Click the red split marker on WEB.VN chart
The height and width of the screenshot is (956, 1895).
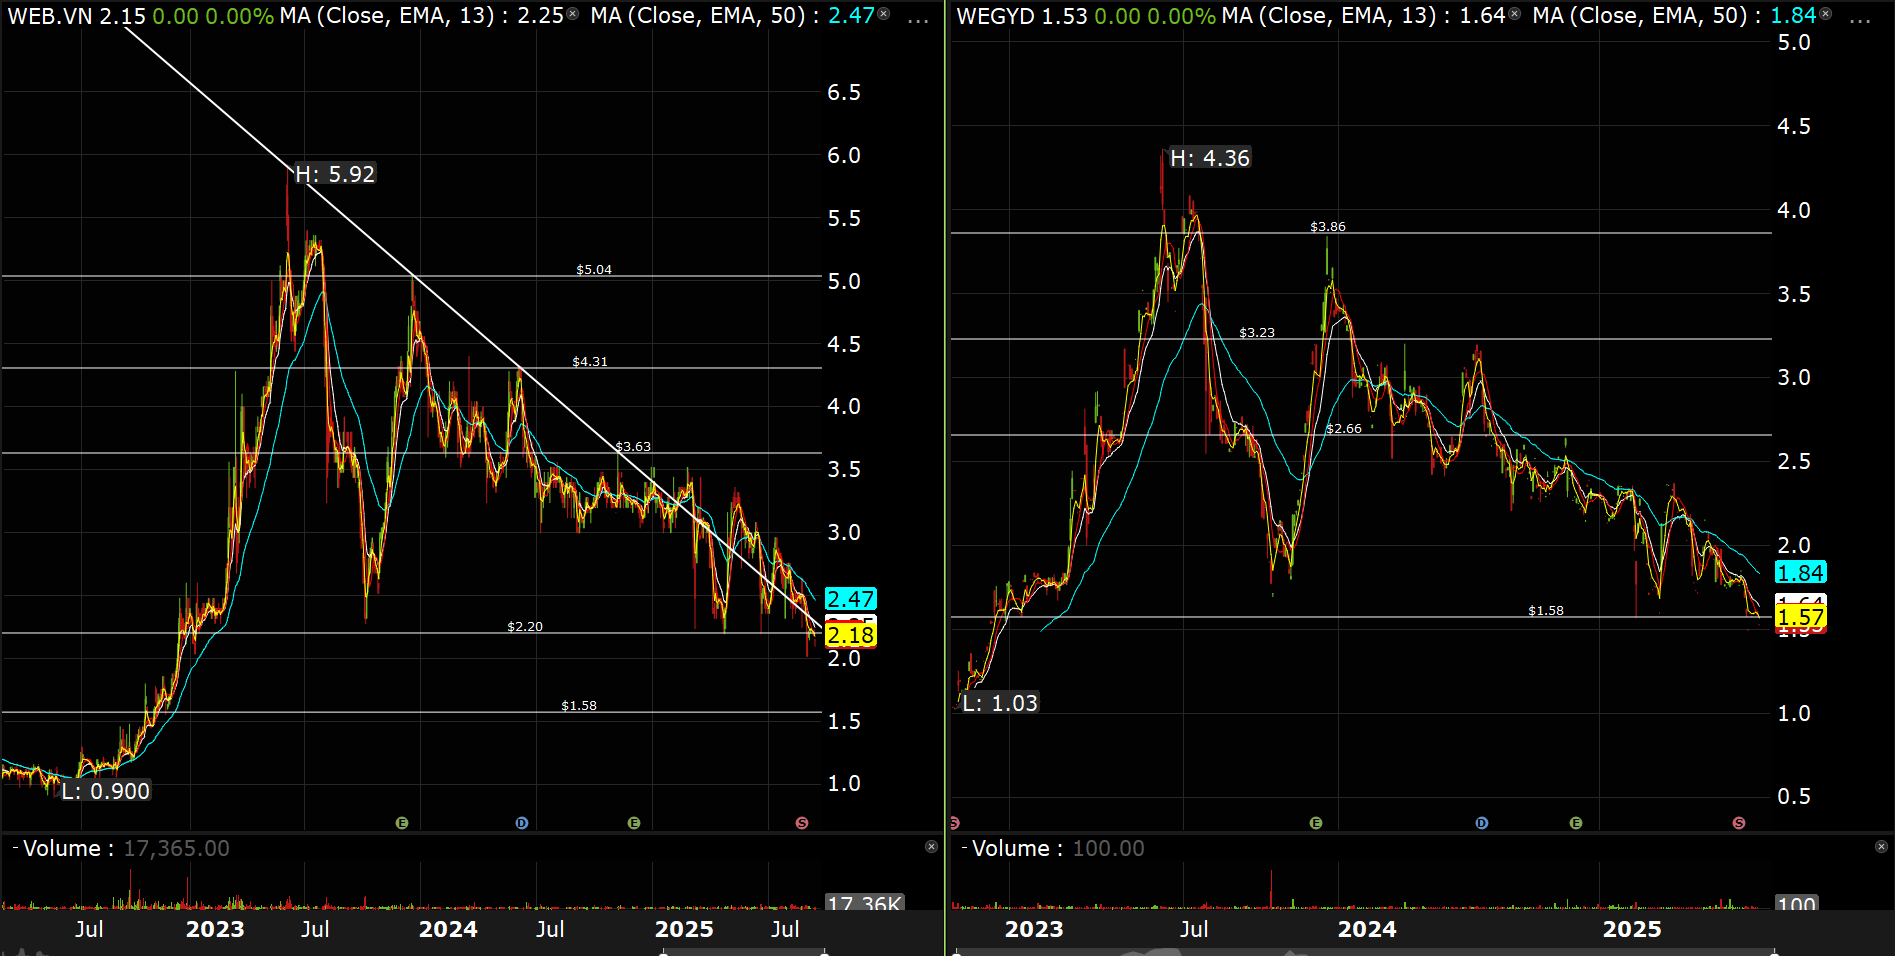pyautogui.click(x=801, y=823)
